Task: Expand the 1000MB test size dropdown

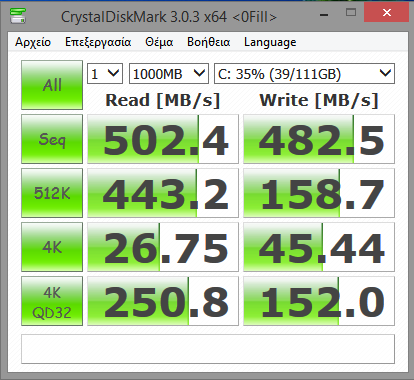Action: [169, 73]
